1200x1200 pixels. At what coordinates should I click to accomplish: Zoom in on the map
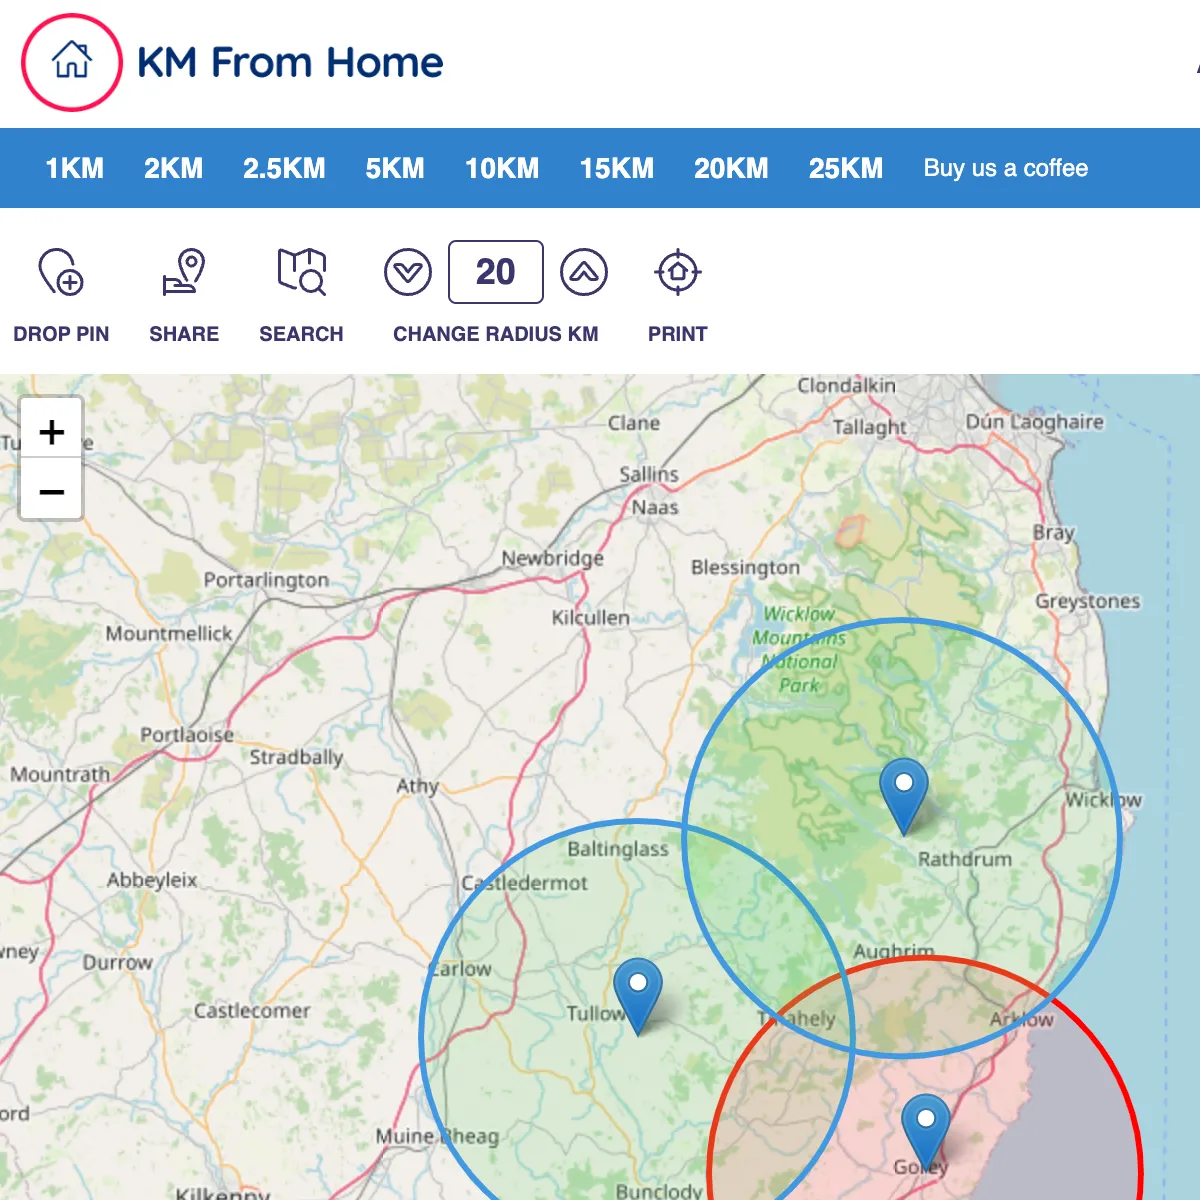click(51, 432)
